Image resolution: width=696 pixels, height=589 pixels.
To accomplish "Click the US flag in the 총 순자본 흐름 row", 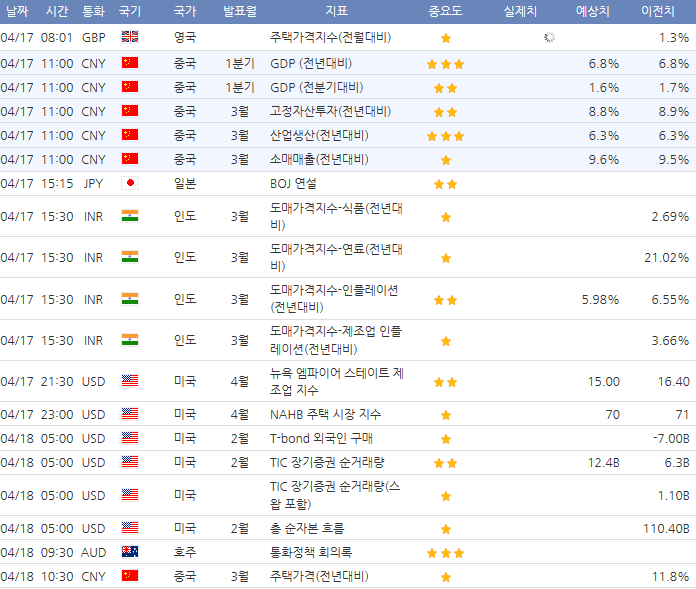I will (x=130, y=528).
